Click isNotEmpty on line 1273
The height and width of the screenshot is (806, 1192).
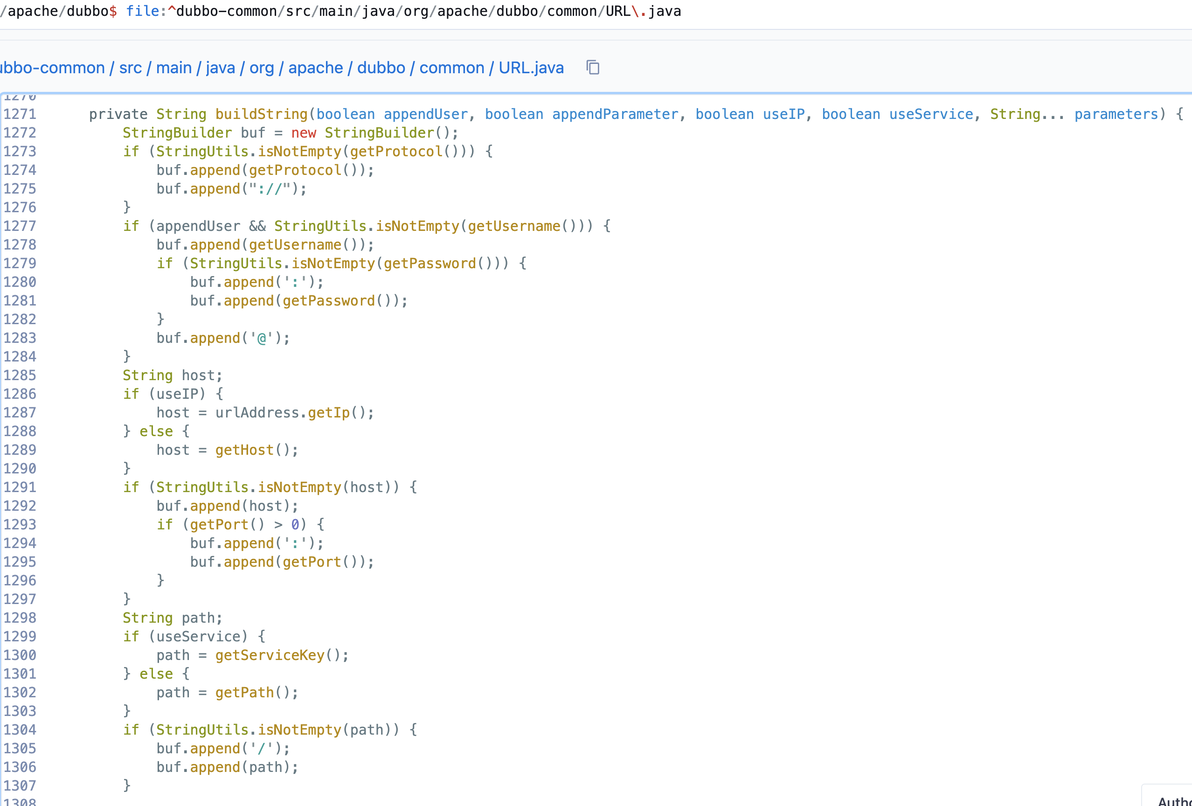(x=300, y=151)
